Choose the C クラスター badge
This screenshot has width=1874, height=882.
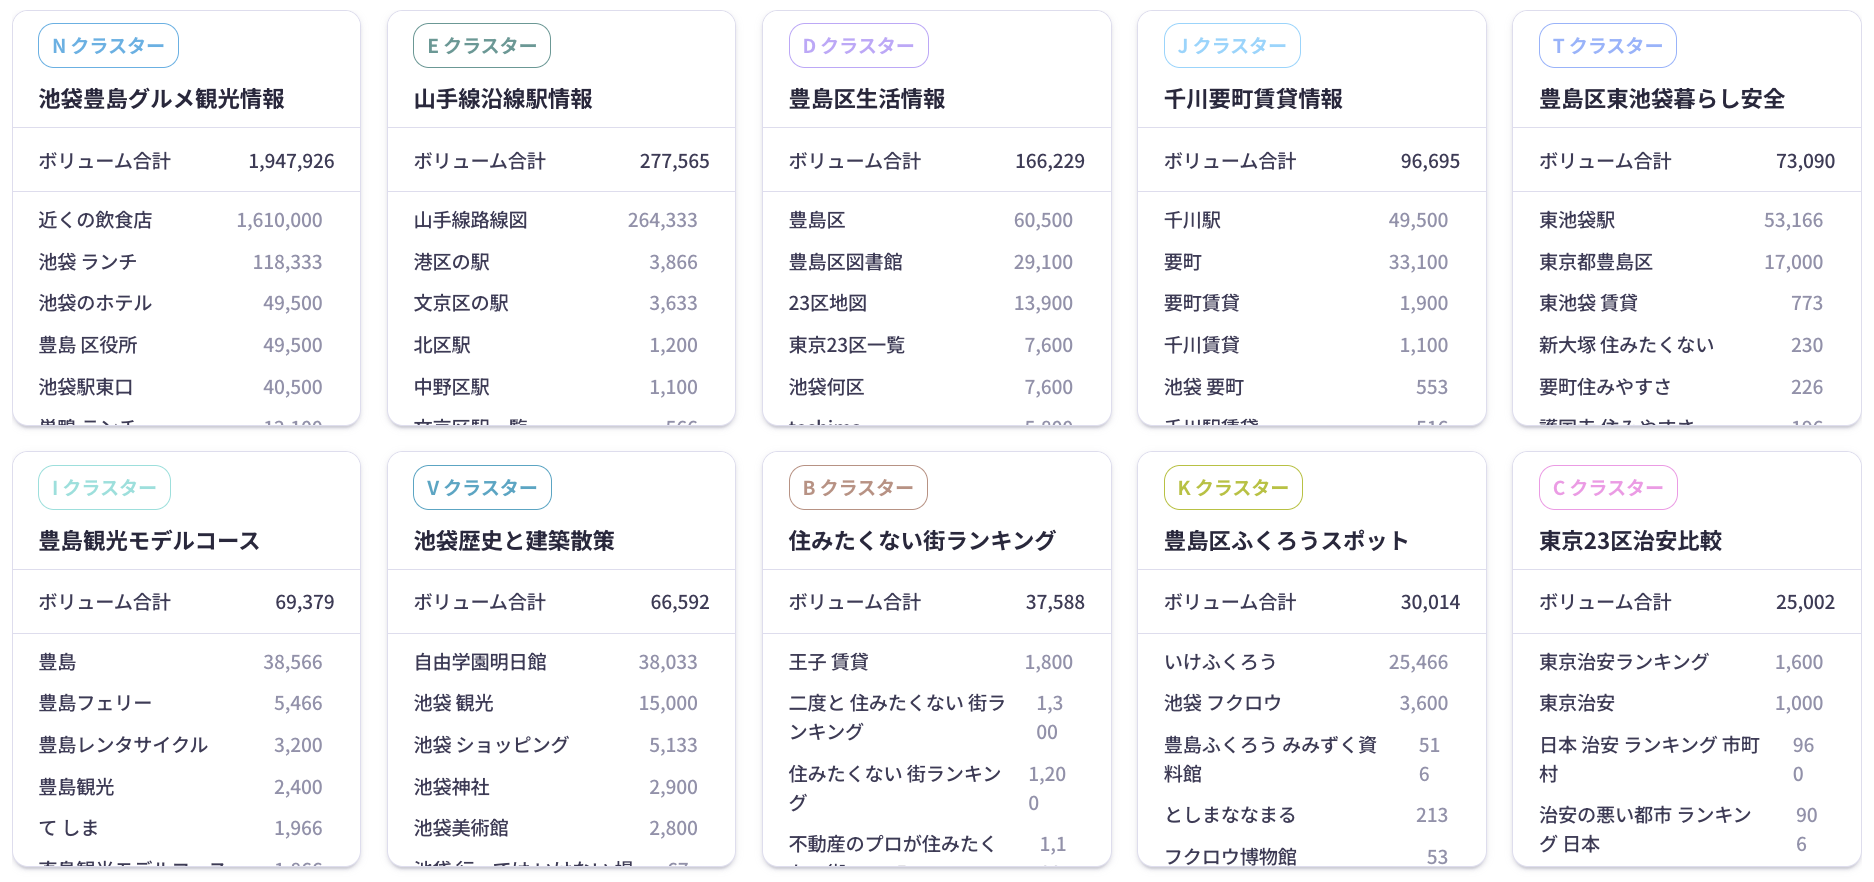click(x=1608, y=488)
